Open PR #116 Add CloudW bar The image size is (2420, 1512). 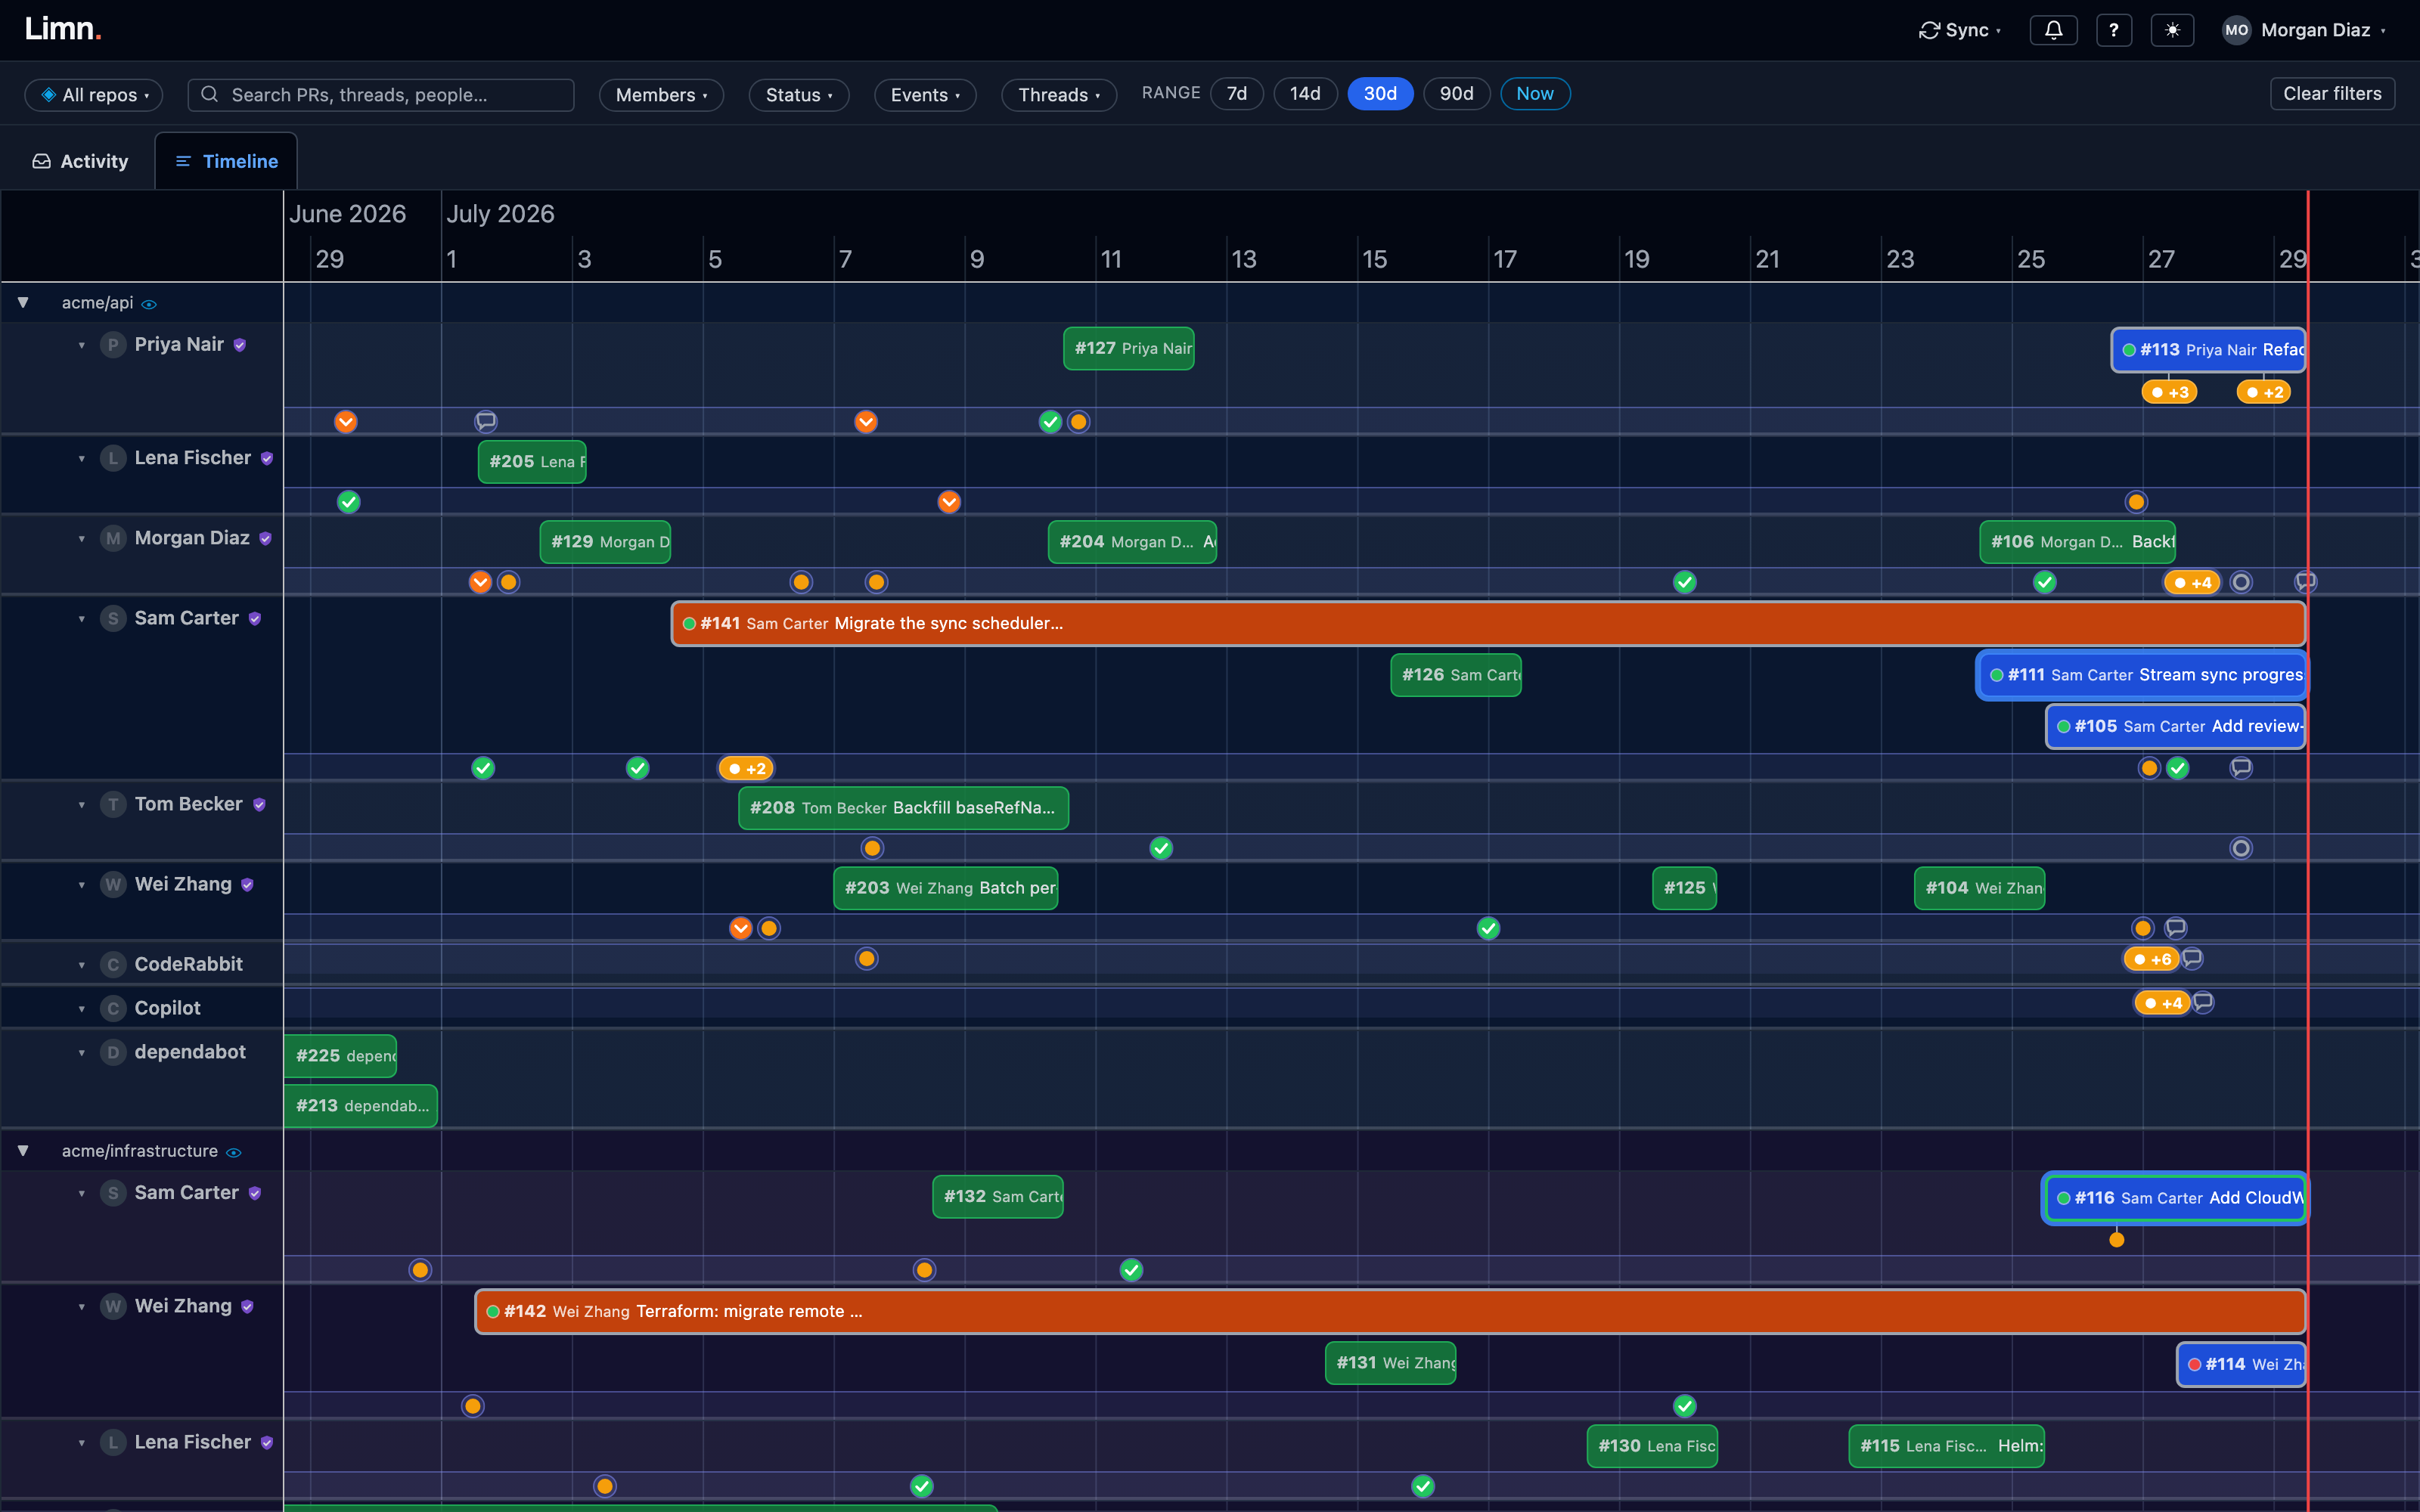pyautogui.click(x=2175, y=1198)
